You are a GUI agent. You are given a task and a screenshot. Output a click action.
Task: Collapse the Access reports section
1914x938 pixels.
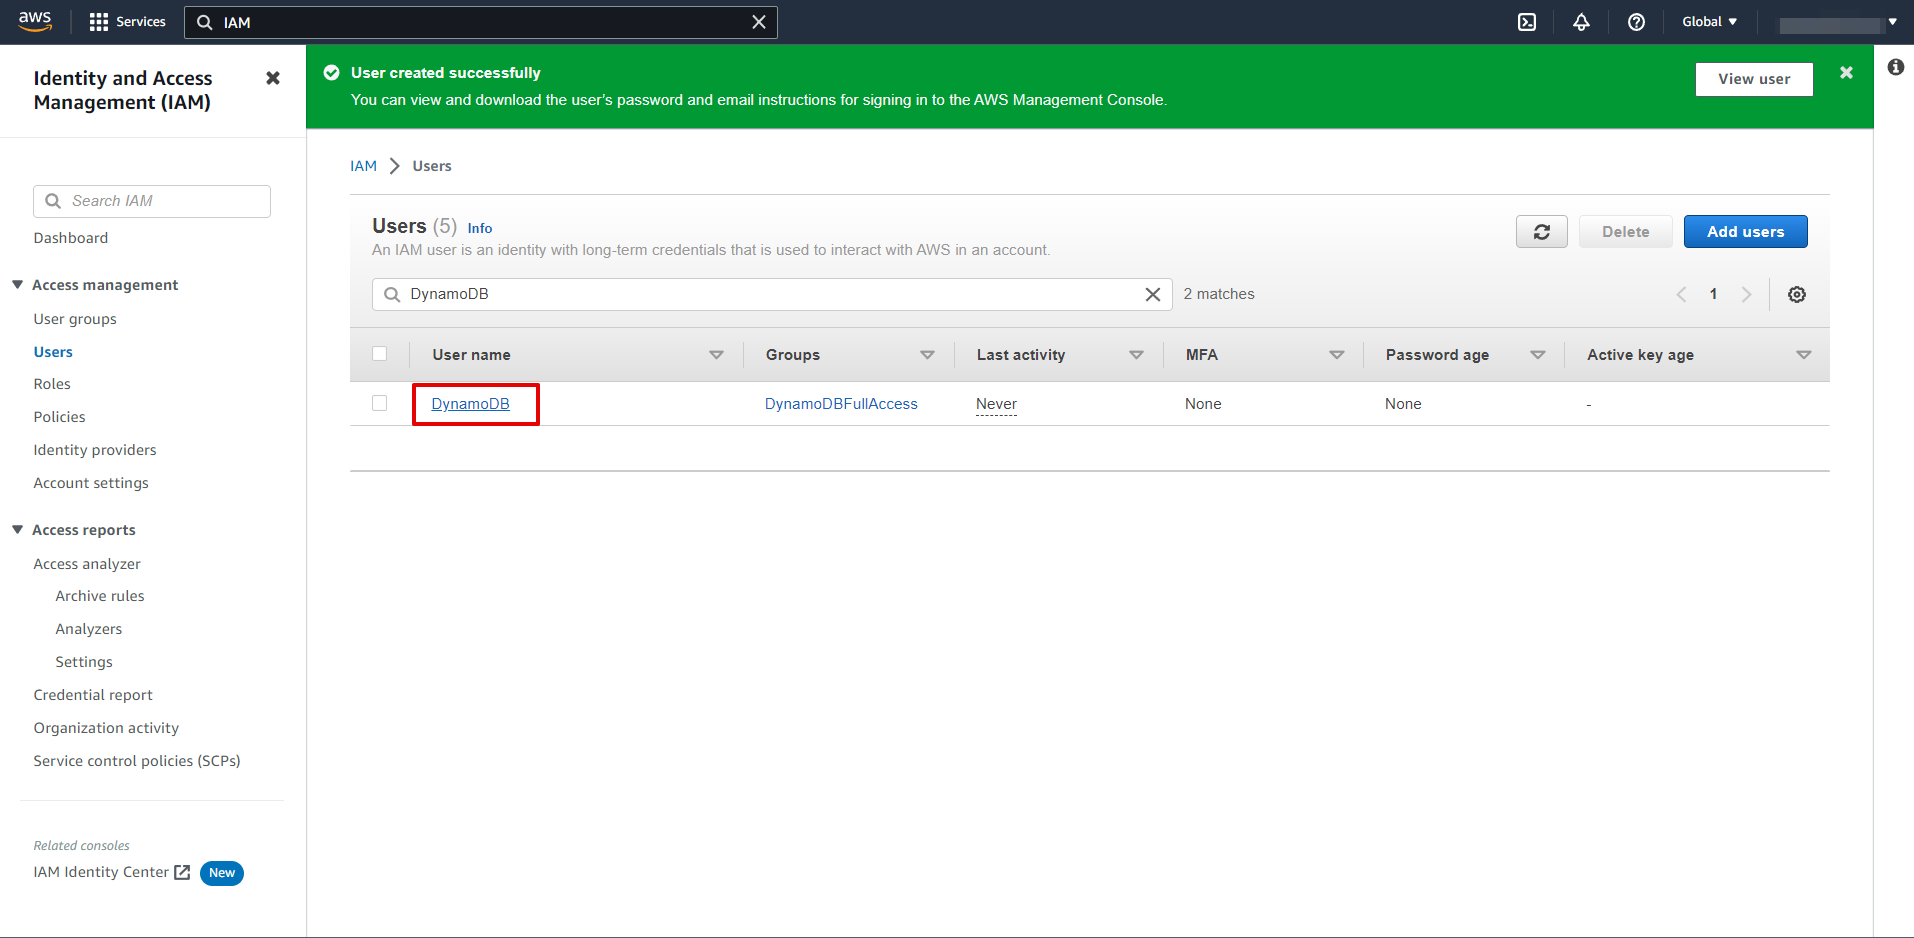(18, 530)
